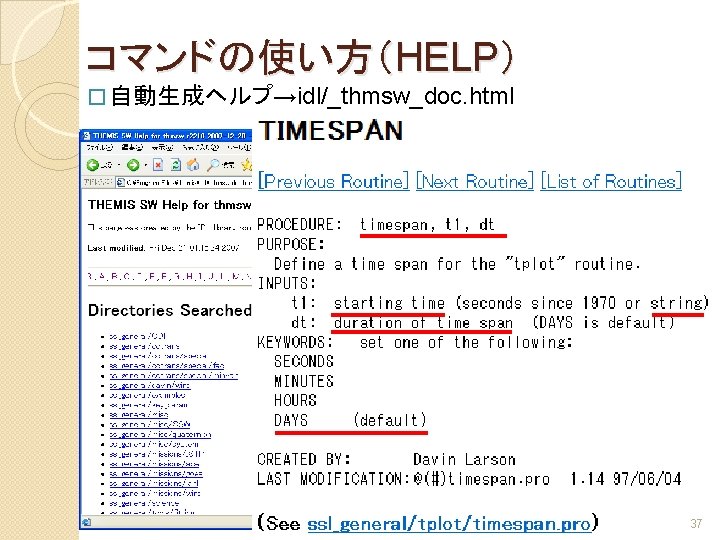Click the letter H index link

190,276
